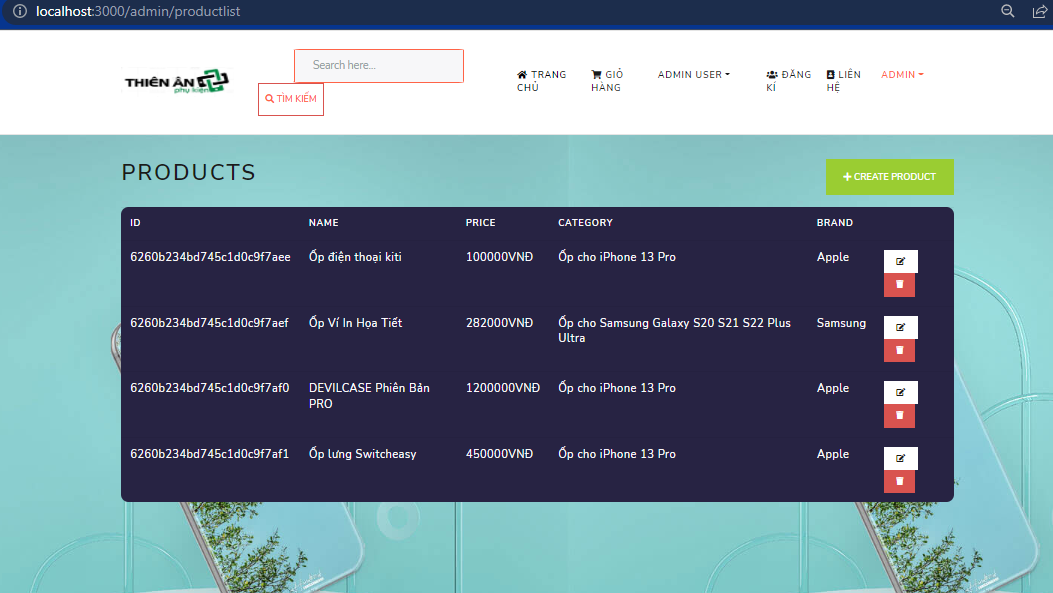The image size is (1053, 593).
Task: Go to TRANG CHỦ home page
Action: pyautogui.click(x=541, y=81)
